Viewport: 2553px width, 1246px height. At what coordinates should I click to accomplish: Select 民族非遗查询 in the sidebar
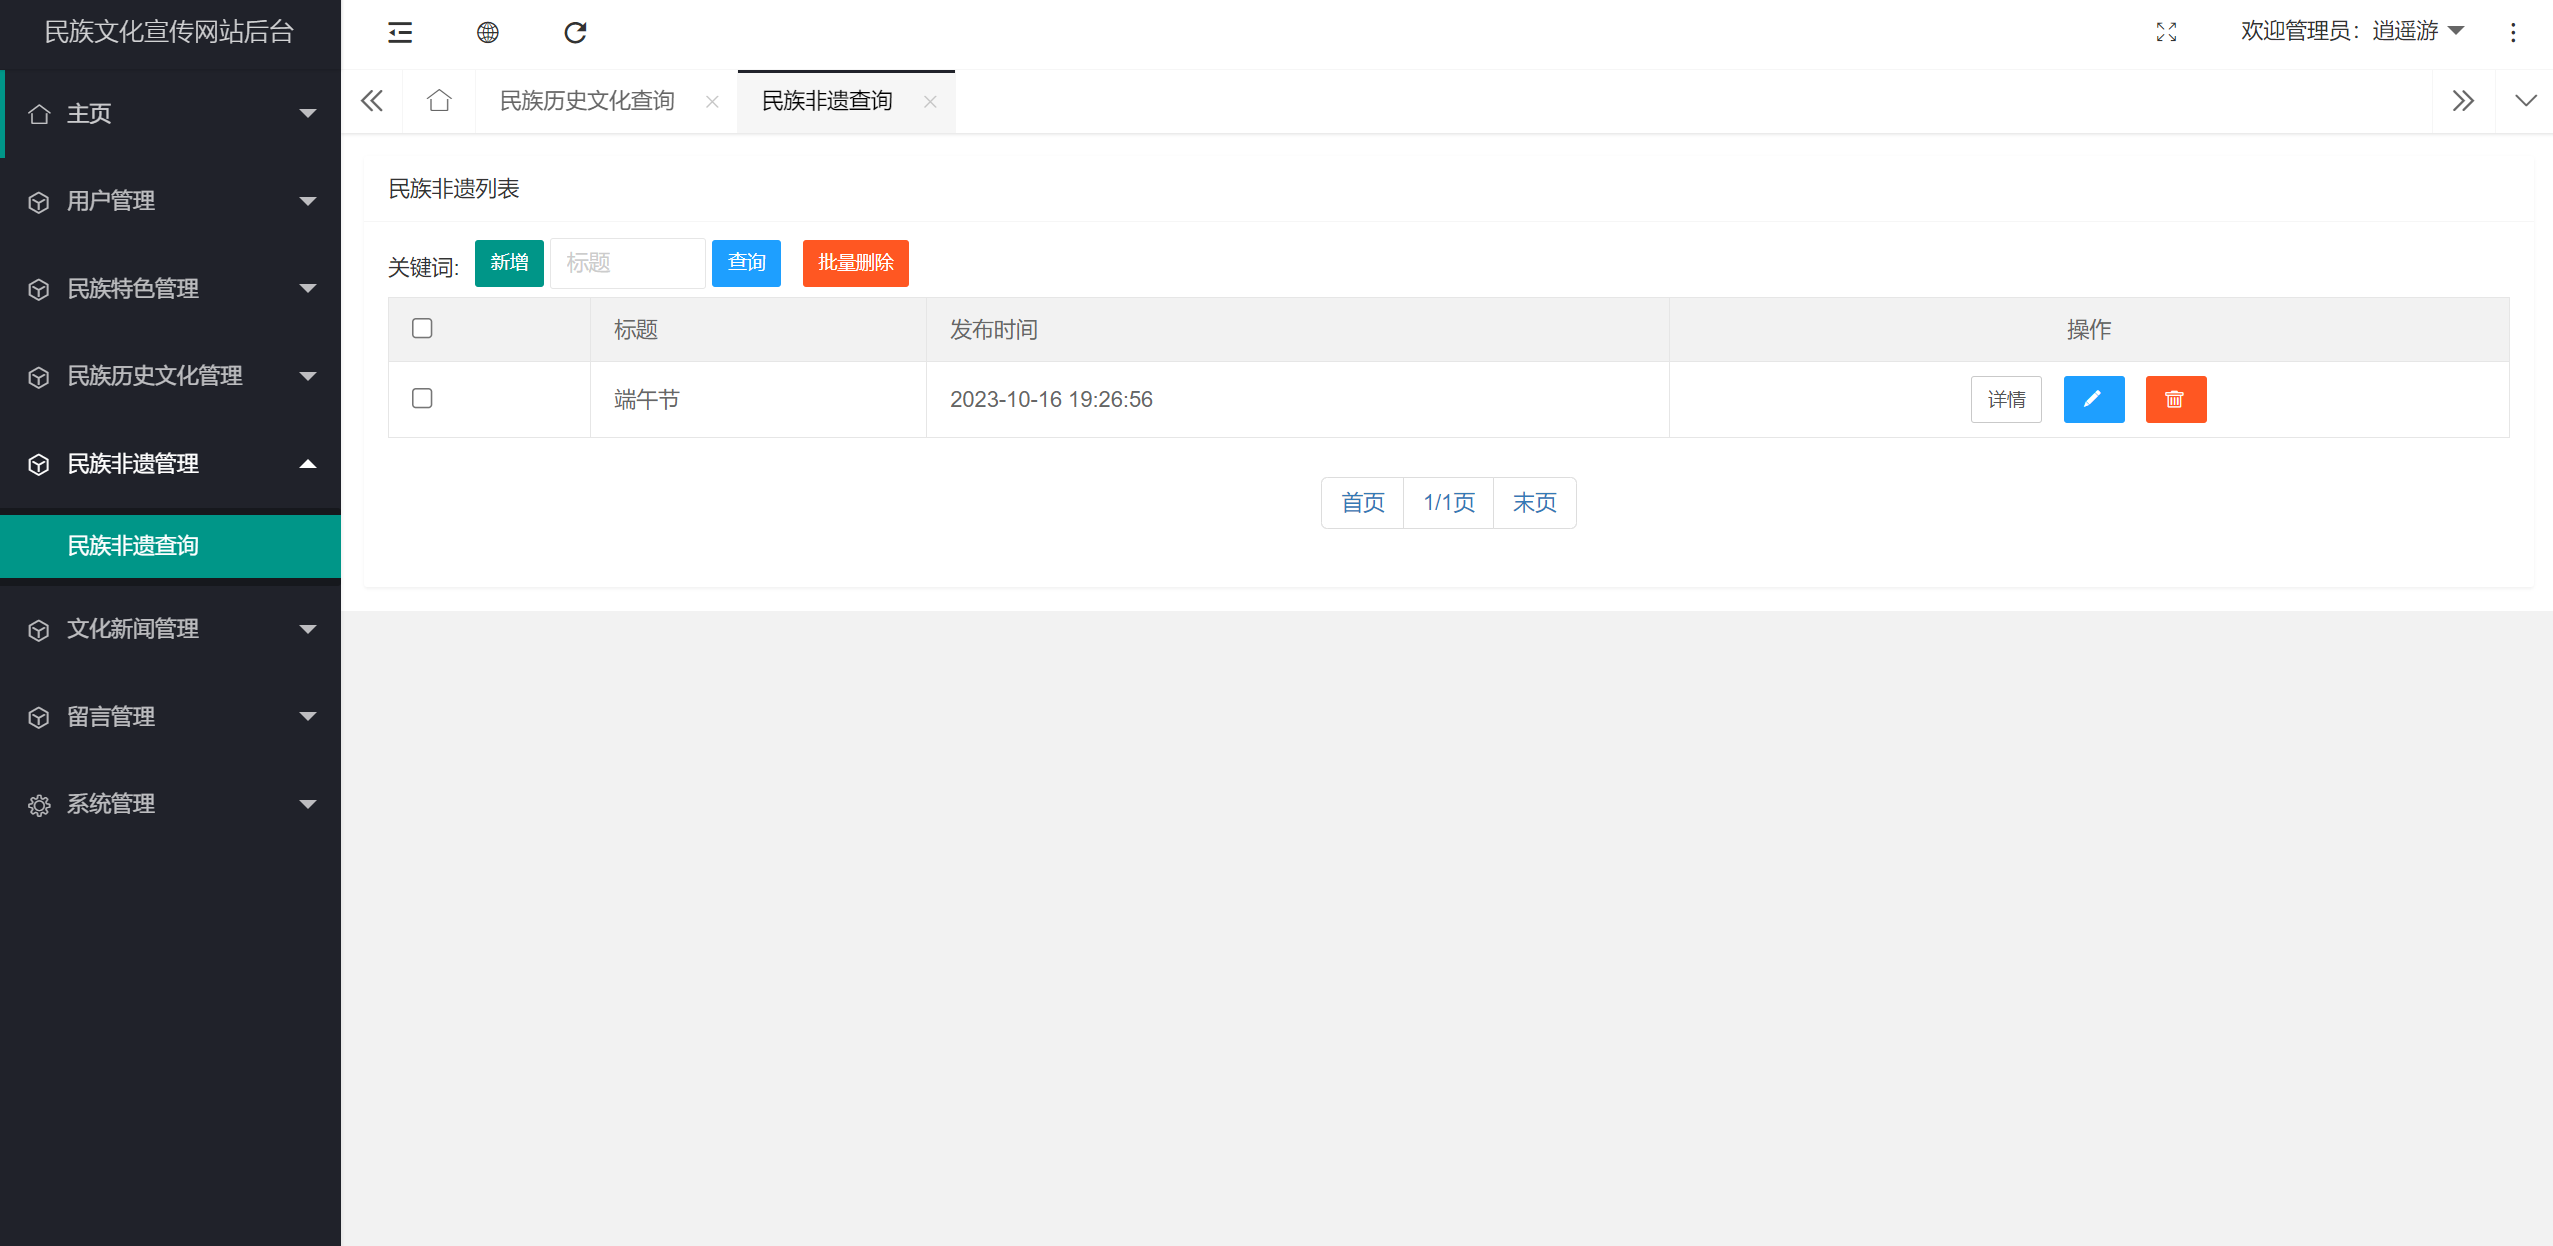(133, 546)
